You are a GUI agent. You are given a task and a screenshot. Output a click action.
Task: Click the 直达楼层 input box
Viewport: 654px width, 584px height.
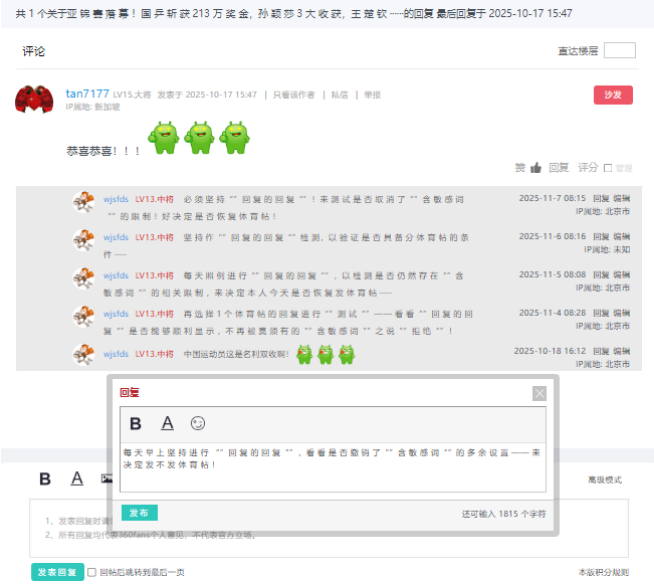tap(619, 51)
